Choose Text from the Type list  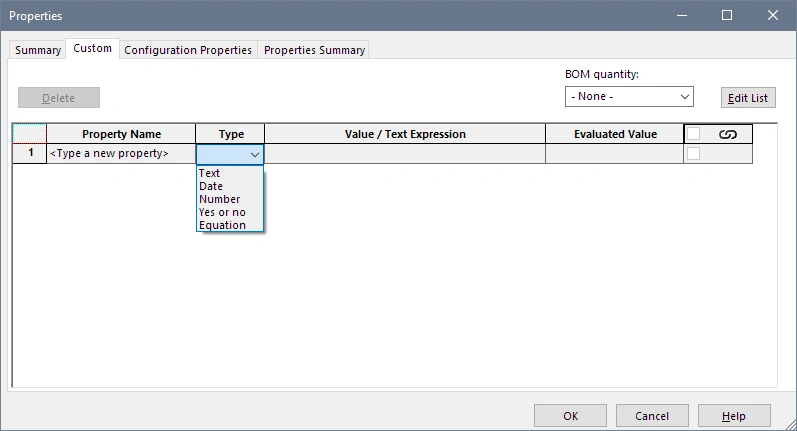pyautogui.click(x=209, y=173)
